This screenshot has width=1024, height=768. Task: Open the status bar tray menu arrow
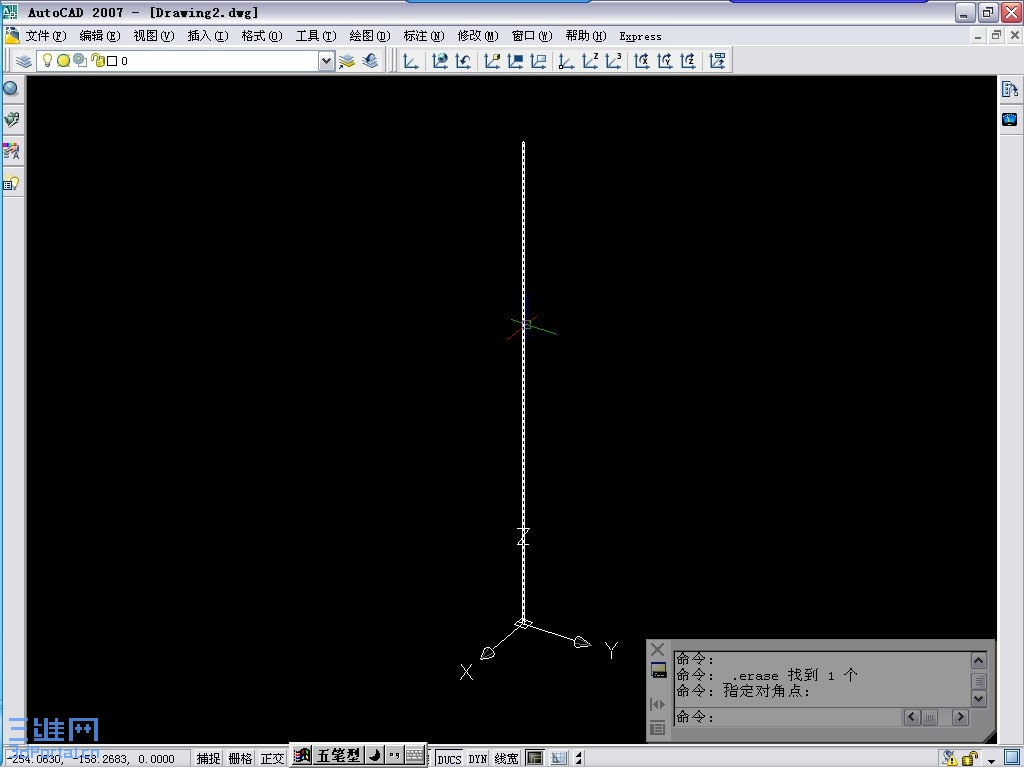point(991,761)
